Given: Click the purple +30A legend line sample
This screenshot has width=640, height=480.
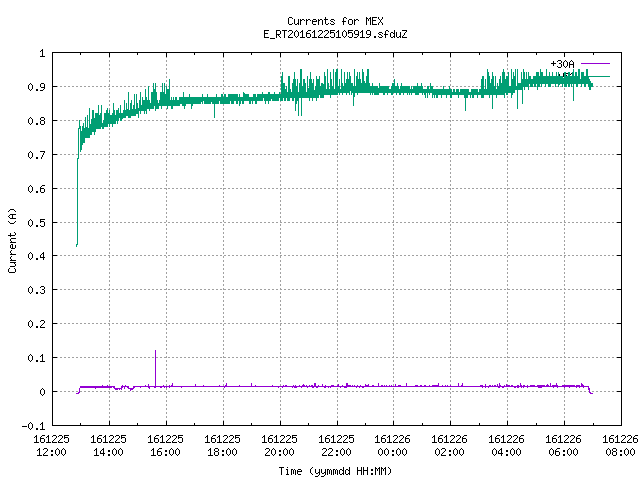Looking at the screenshot, I should [595, 64].
